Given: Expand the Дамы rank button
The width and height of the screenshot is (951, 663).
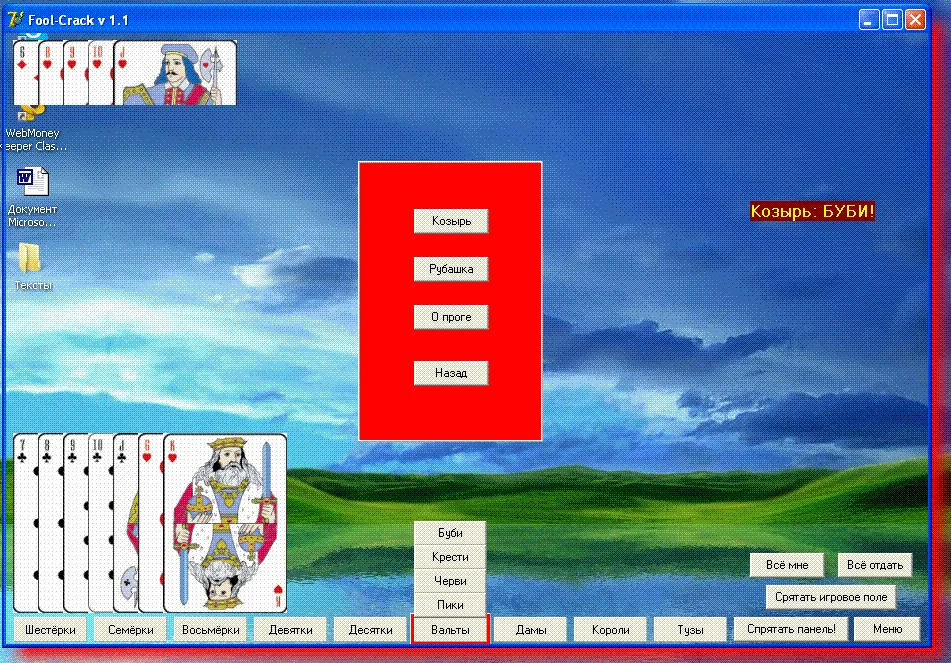Looking at the screenshot, I should 531,630.
